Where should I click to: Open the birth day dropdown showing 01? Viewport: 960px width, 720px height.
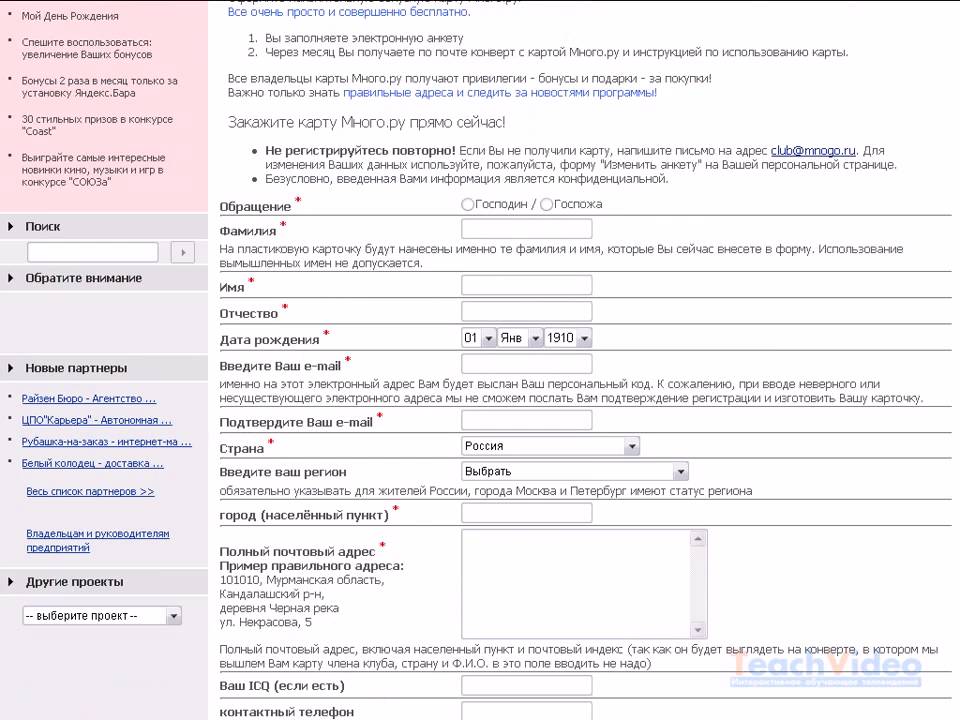(478, 338)
